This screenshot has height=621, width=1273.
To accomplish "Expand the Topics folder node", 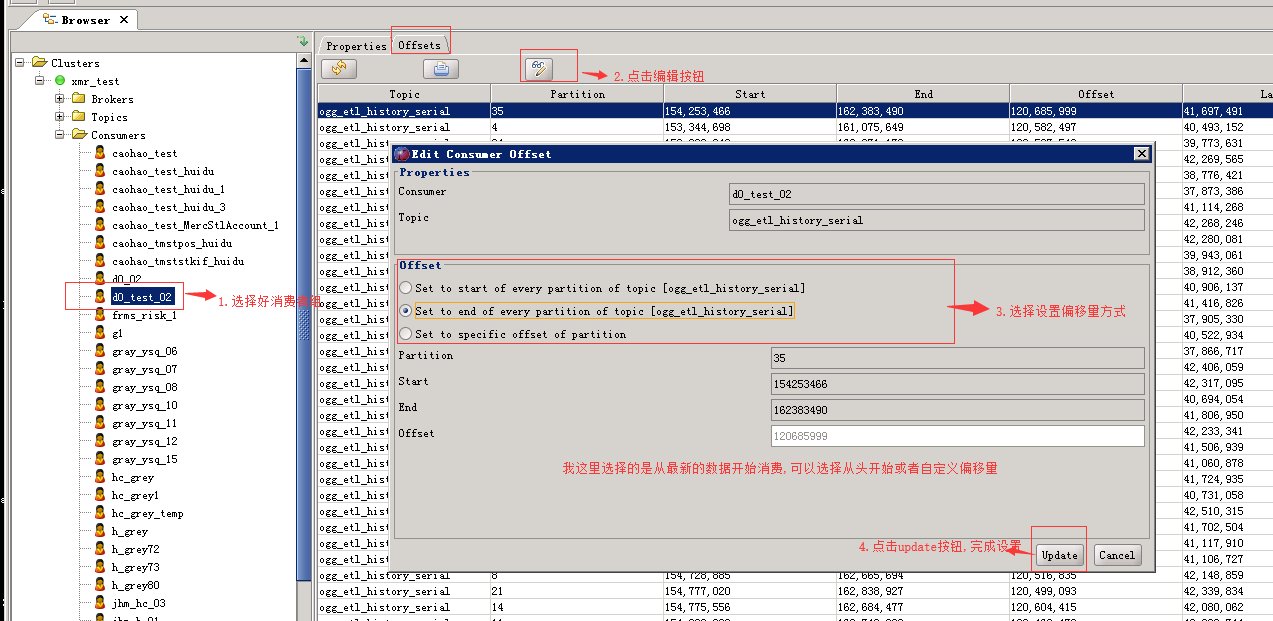I will click(x=60, y=117).
